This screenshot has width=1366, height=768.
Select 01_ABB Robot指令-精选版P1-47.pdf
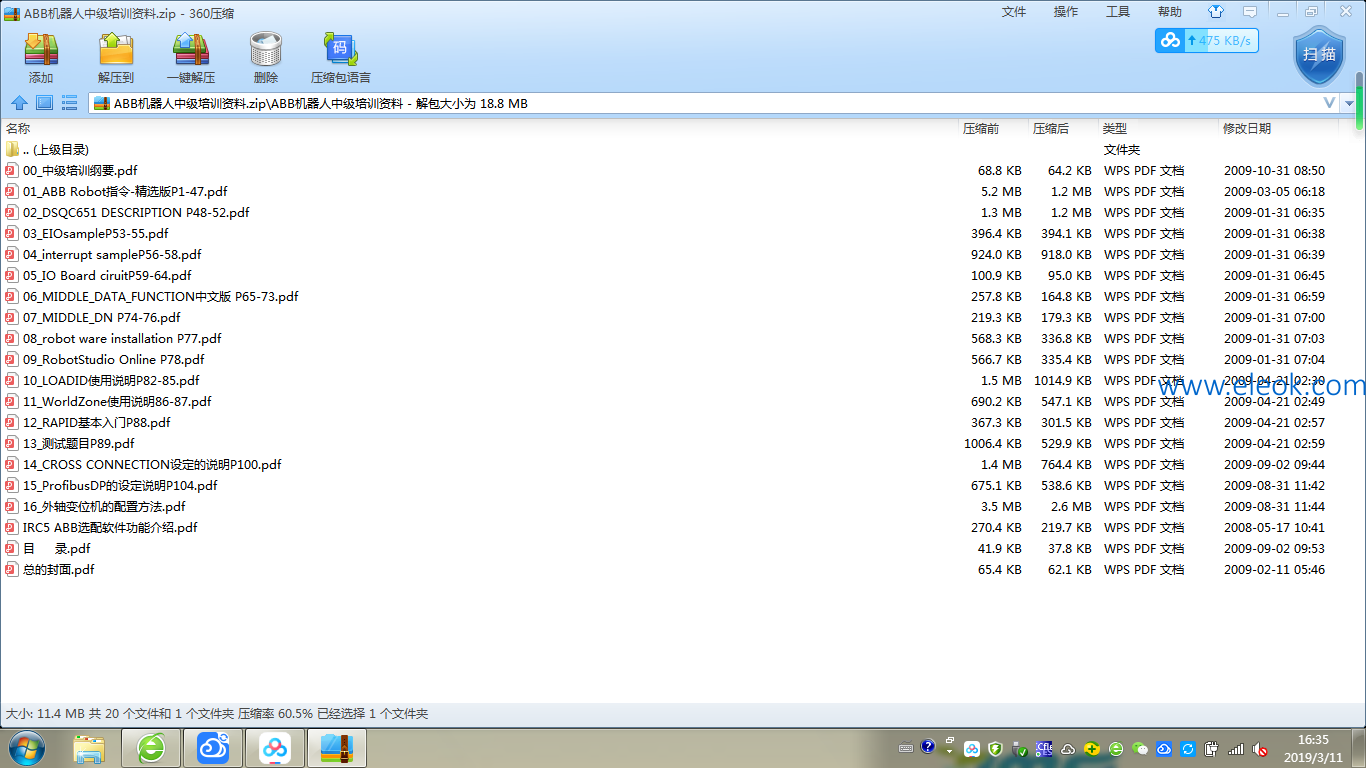coord(125,191)
